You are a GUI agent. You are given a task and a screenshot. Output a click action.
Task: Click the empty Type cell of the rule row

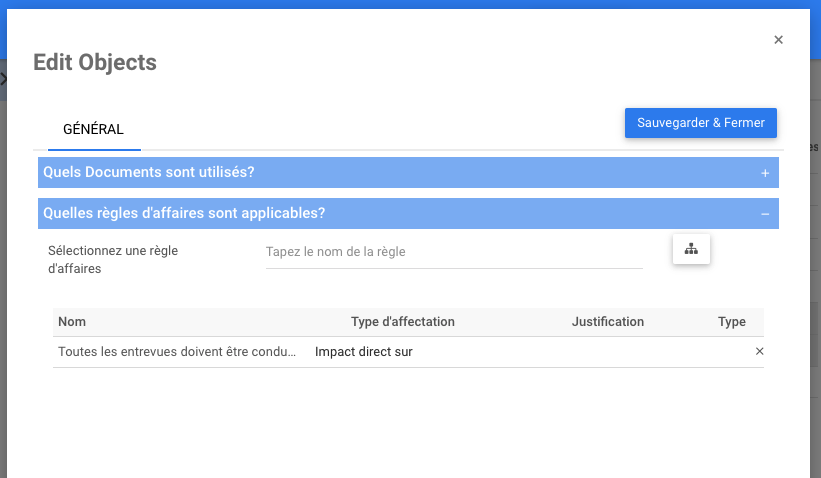click(725, 352)
